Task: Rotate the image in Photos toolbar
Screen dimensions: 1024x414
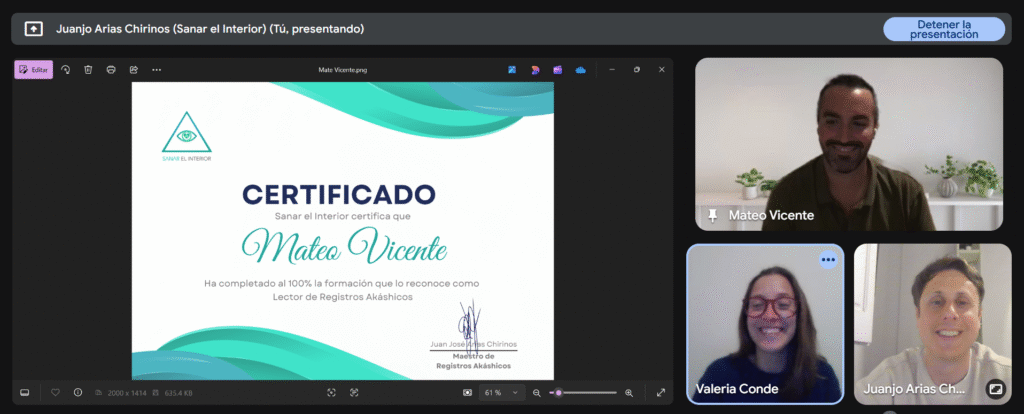Action: click(x=65, y=69)
